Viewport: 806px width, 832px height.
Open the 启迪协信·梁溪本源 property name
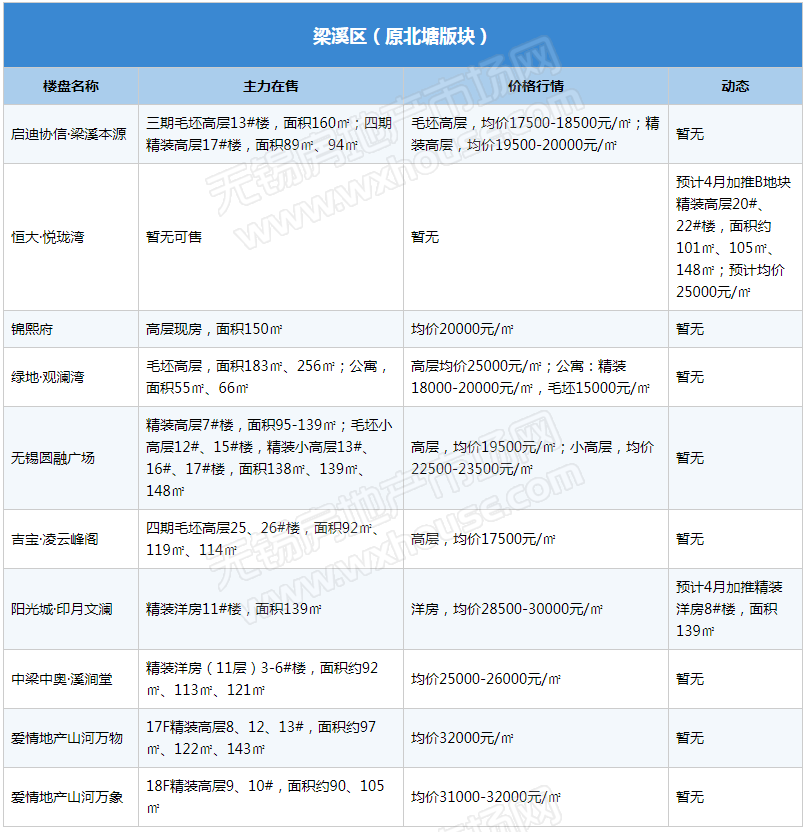tap(69, 134)
